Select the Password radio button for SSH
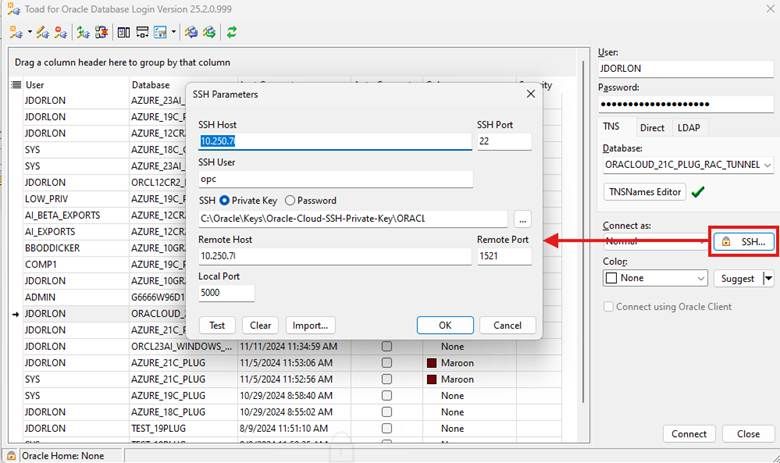The height and width of the screenshot is (463, 780). (290, 200)
